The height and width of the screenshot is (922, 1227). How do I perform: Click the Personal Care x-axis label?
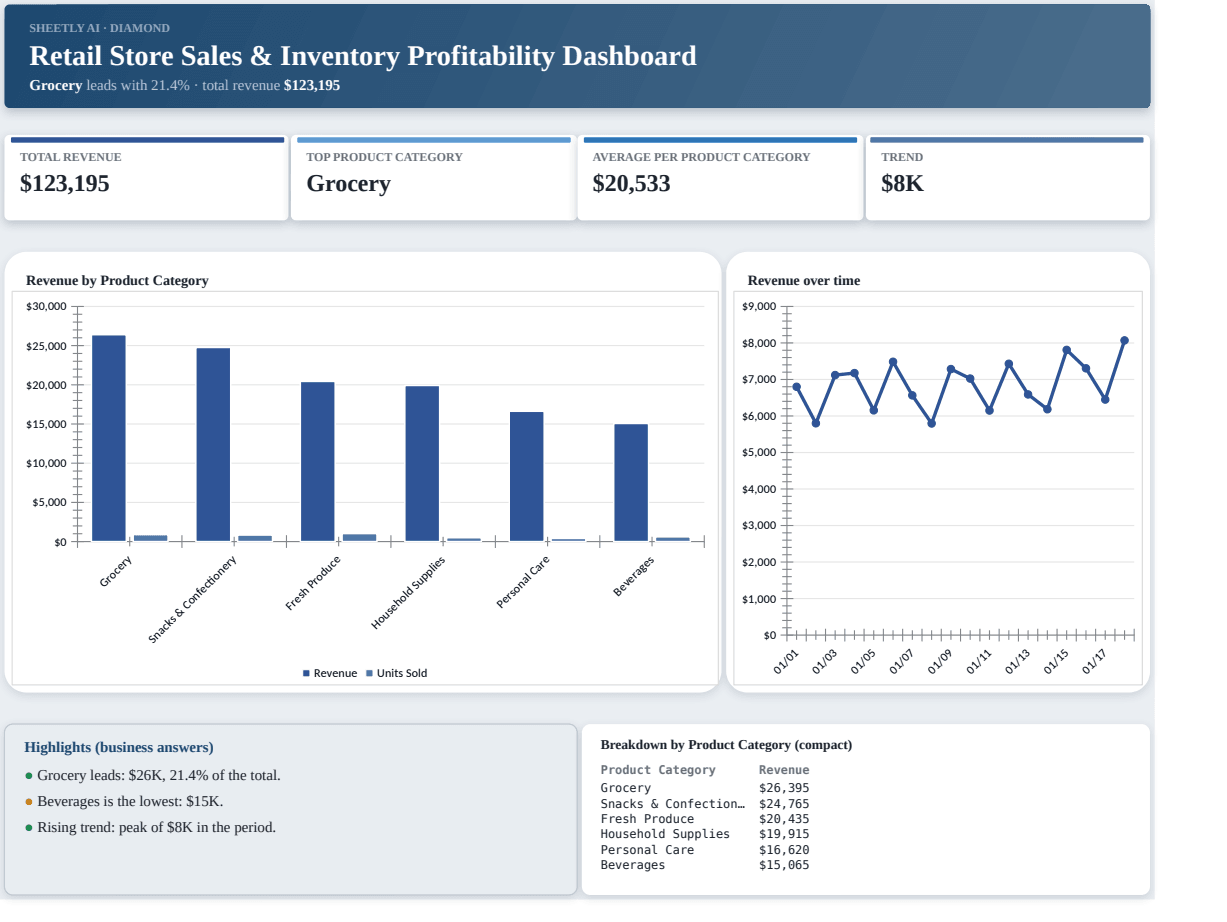tap(524, 582)
